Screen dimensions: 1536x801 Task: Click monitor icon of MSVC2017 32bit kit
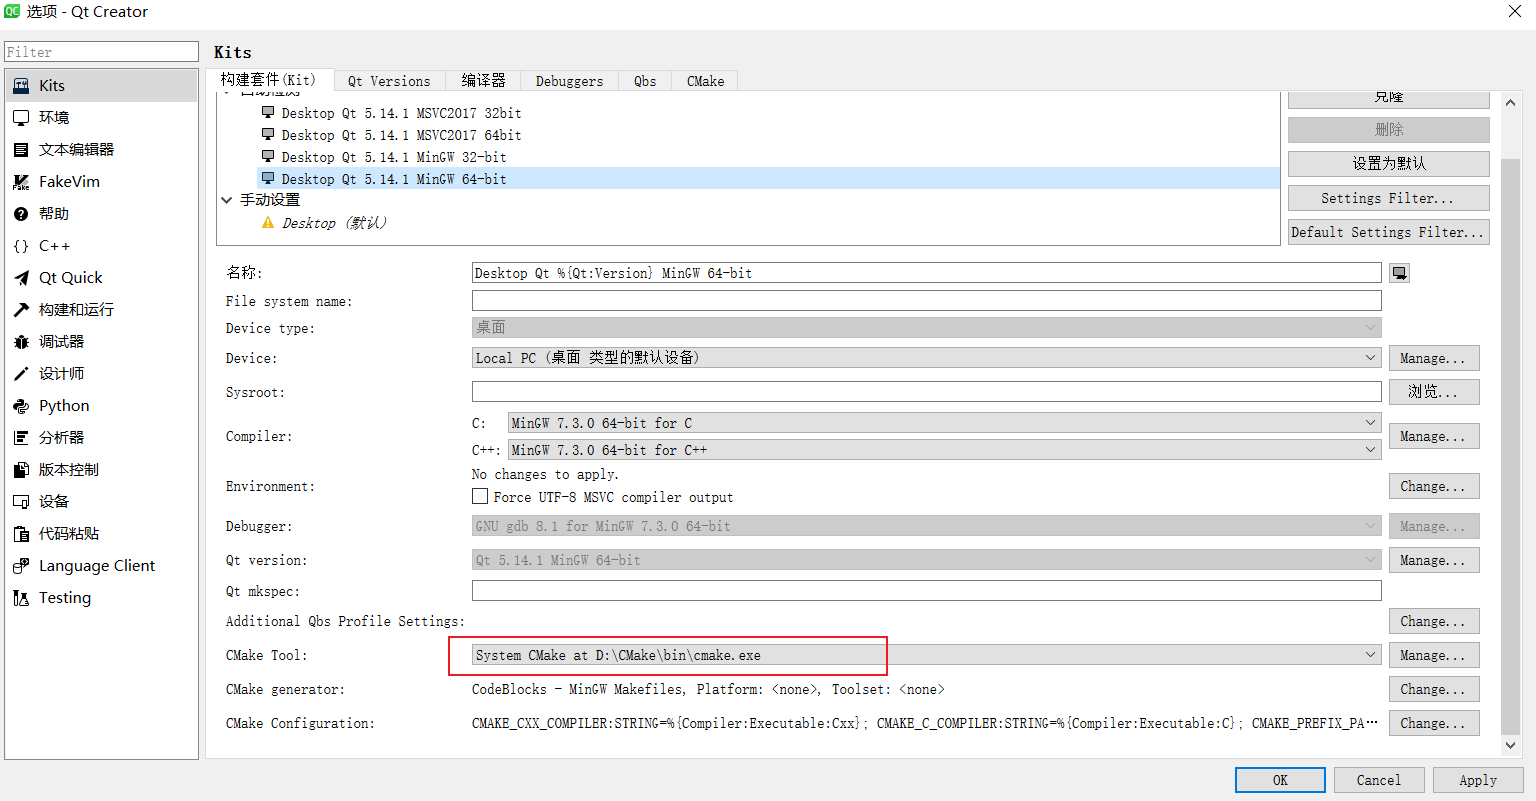(x=268, y=113)
